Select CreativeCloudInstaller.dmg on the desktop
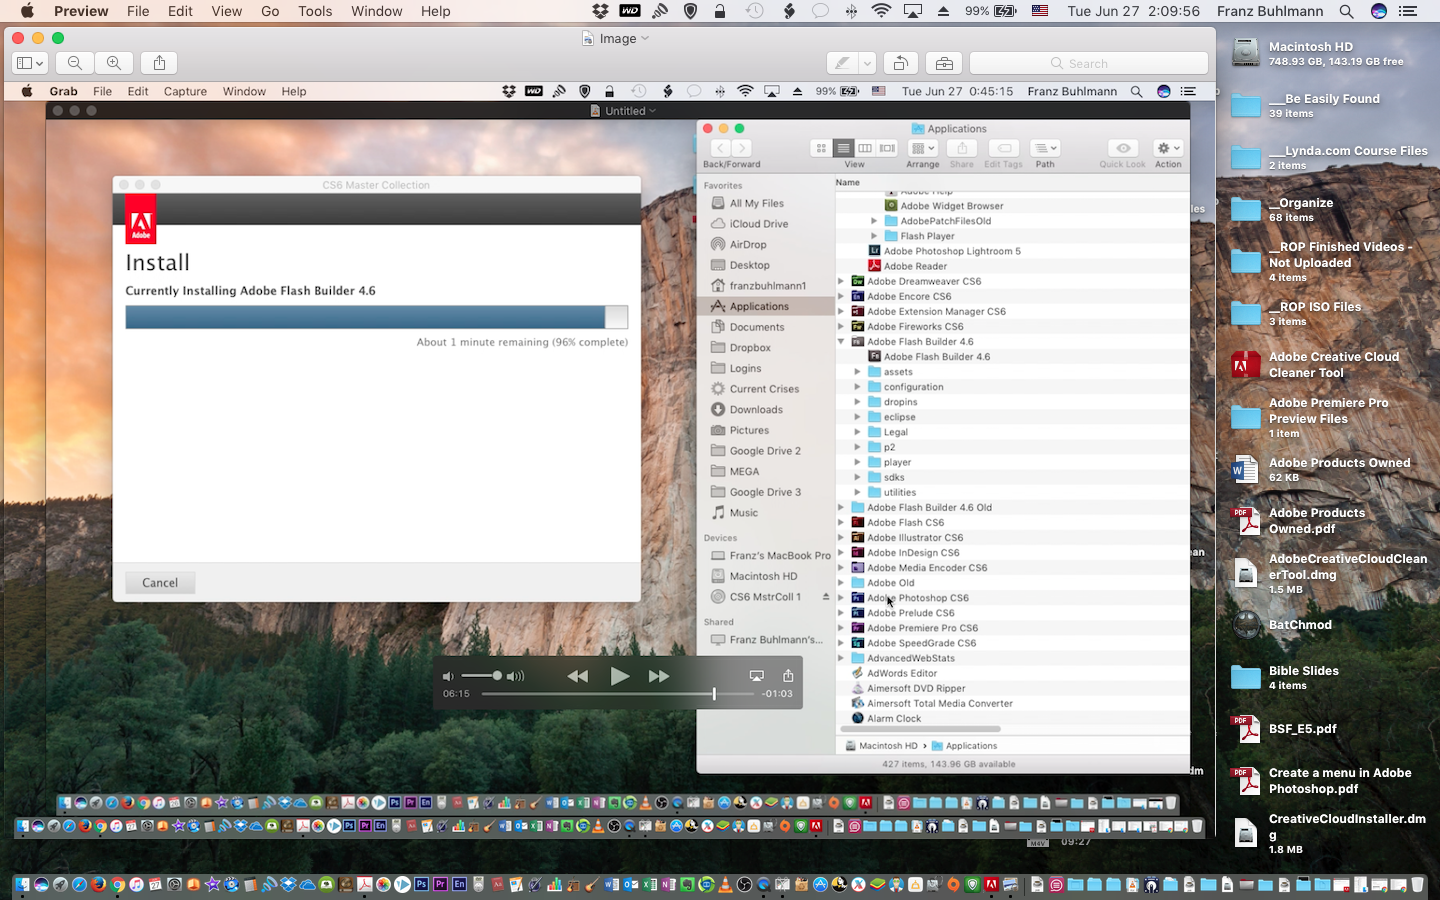Screen dimensions: 1440x900 click(1246, 833)
